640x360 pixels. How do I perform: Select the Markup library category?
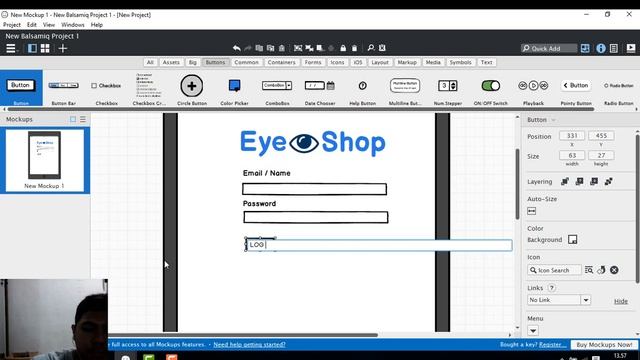(x=407, y=62)
